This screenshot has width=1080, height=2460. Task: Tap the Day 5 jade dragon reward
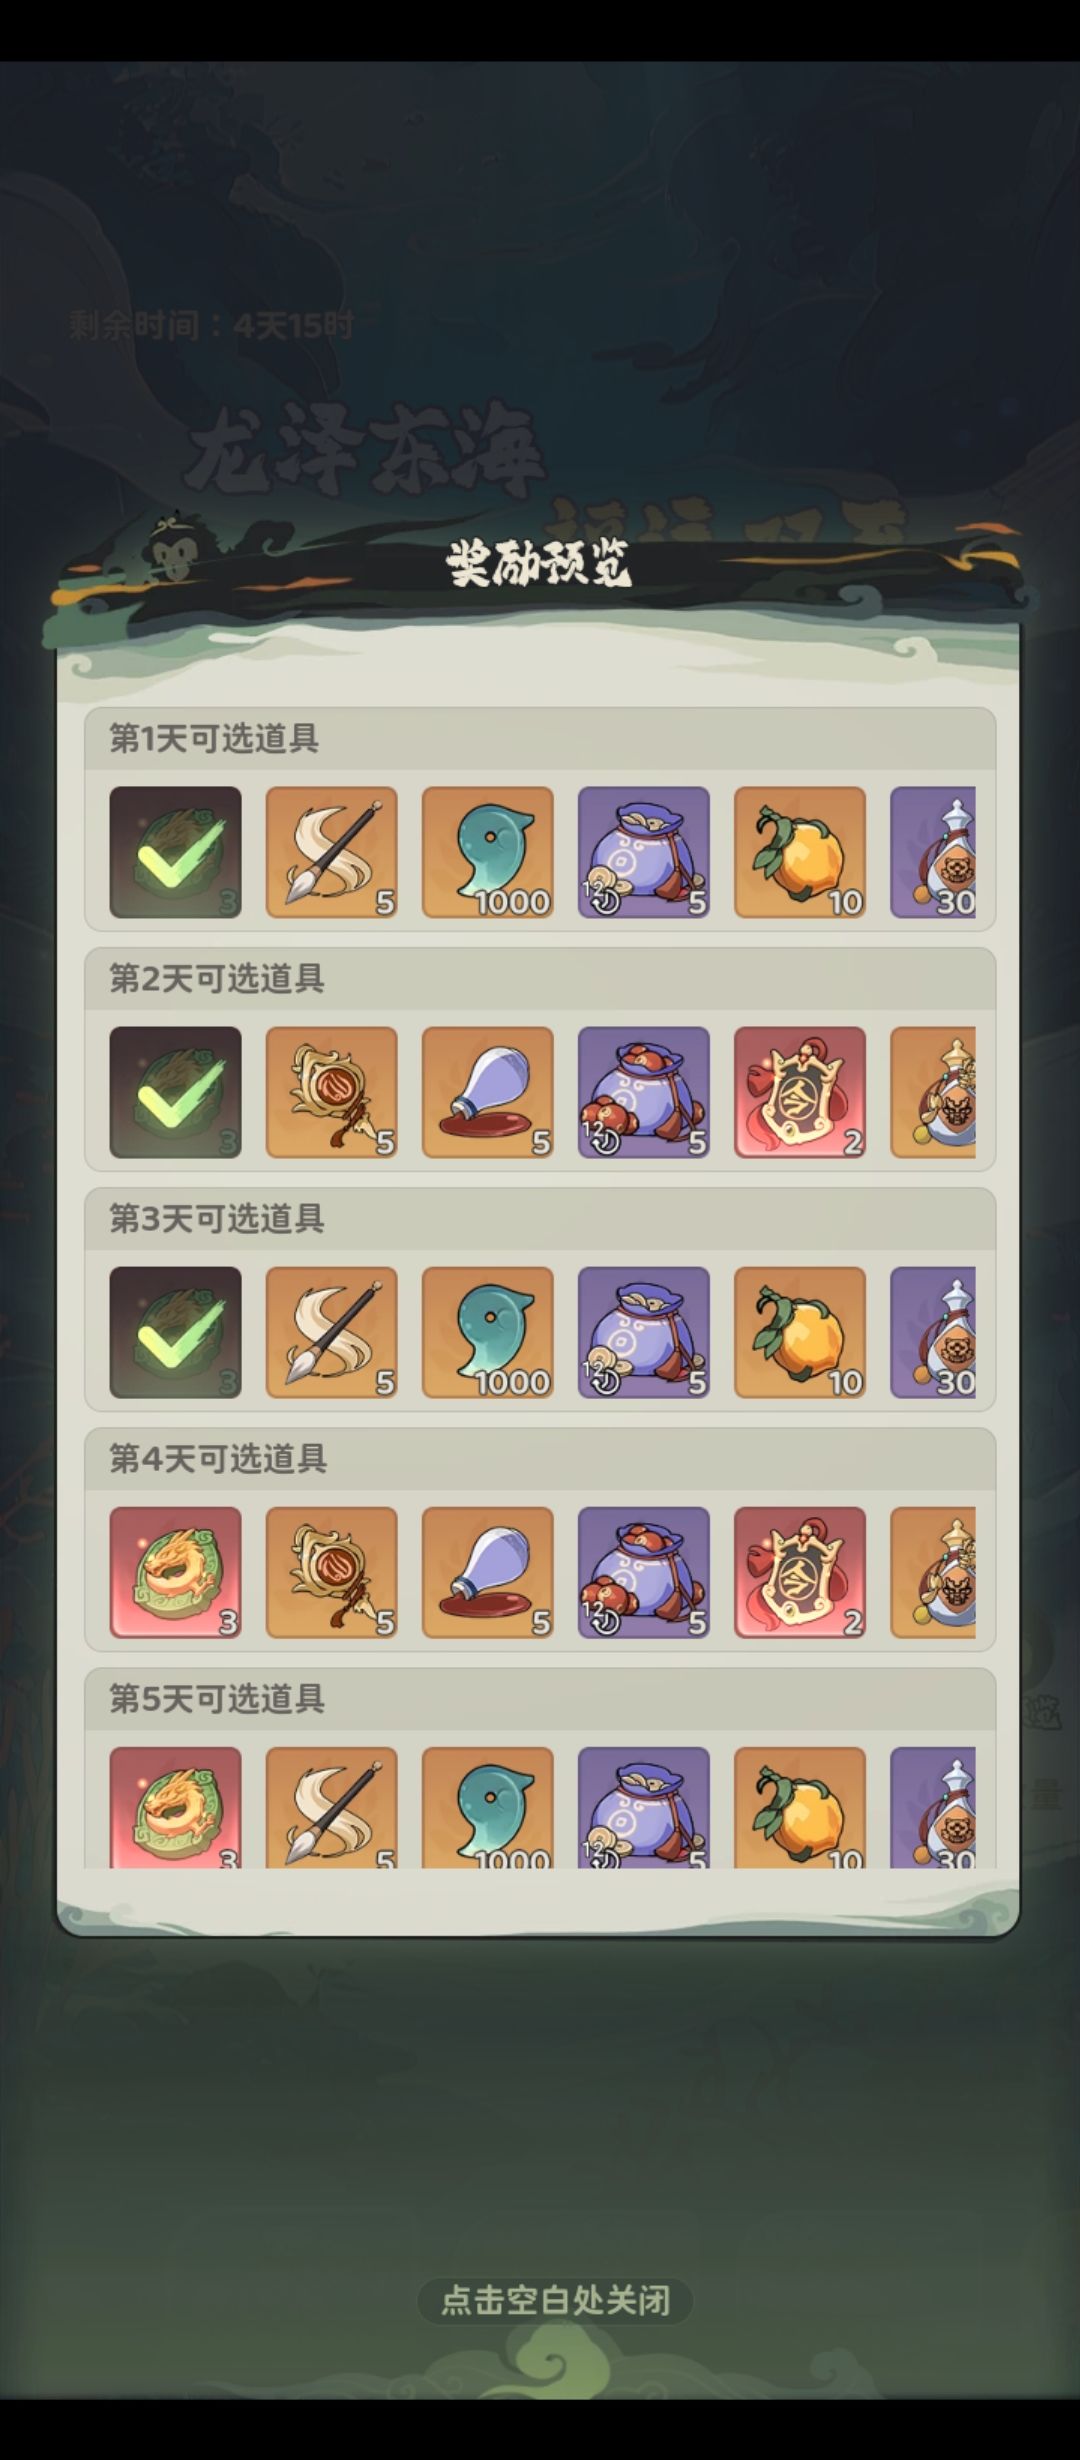pos(175,1807)
